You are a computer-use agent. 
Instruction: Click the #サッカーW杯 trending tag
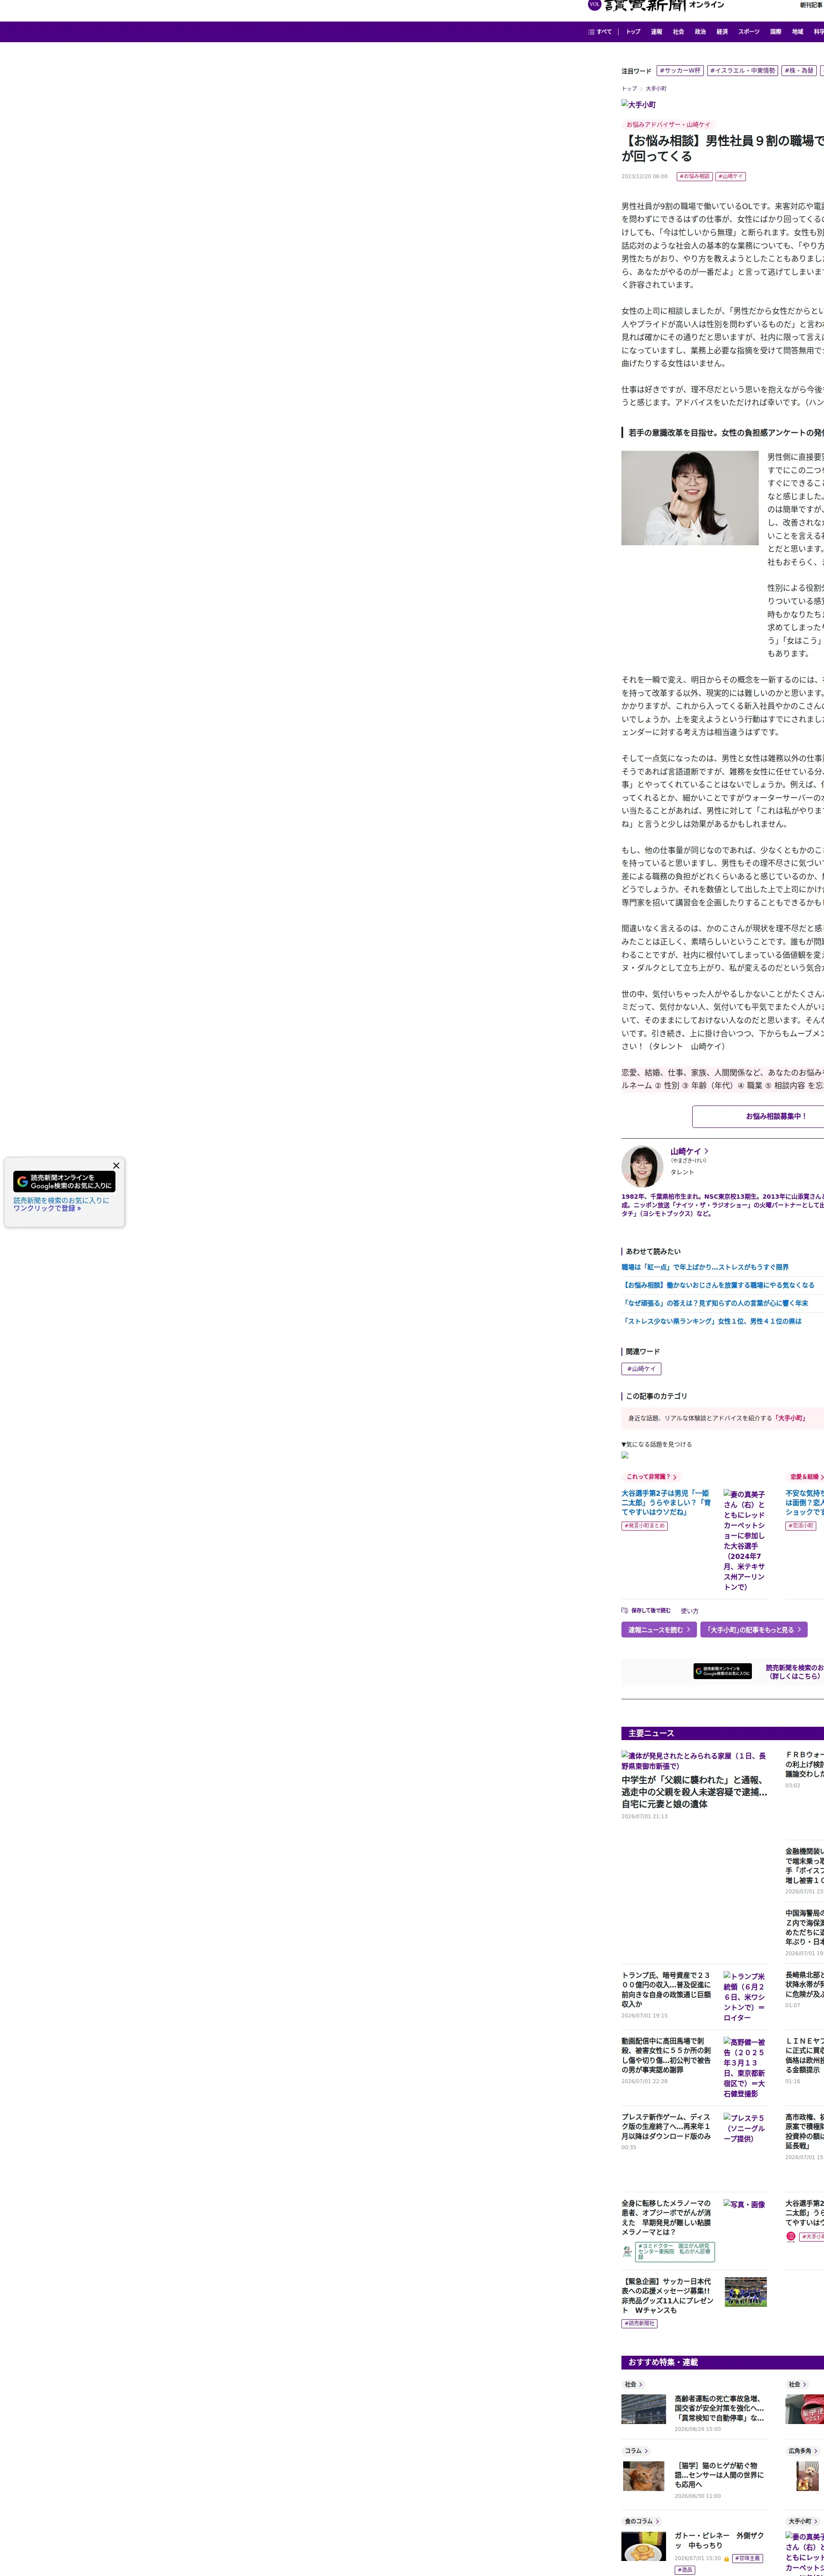tap(680, 71)
